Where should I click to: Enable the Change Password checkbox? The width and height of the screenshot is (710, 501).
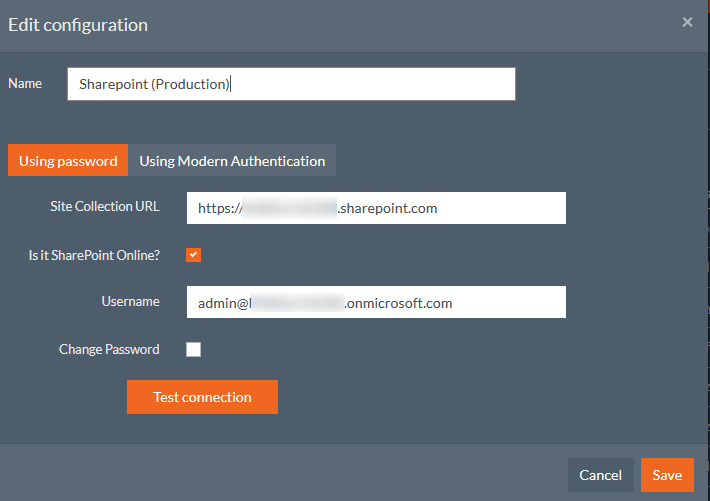[193, 349]
